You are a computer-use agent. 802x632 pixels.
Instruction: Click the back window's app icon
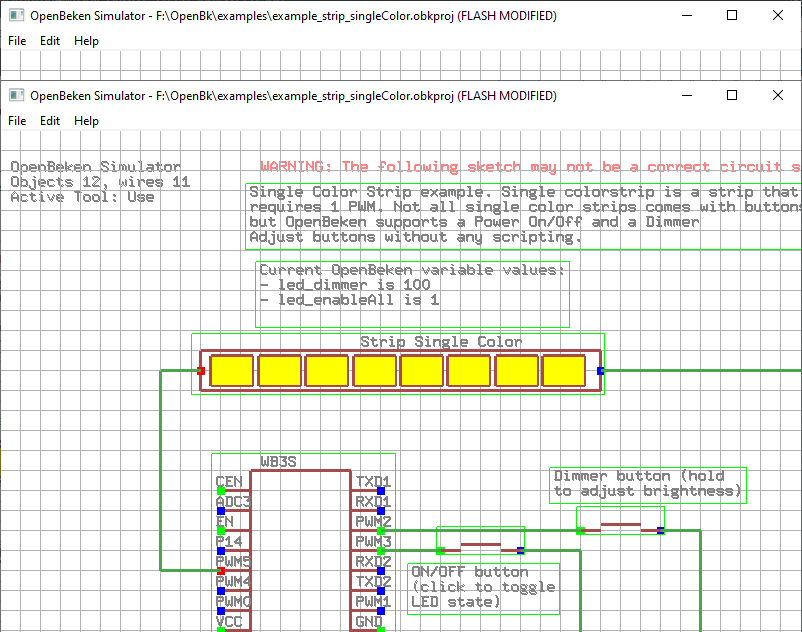[16, 15]
